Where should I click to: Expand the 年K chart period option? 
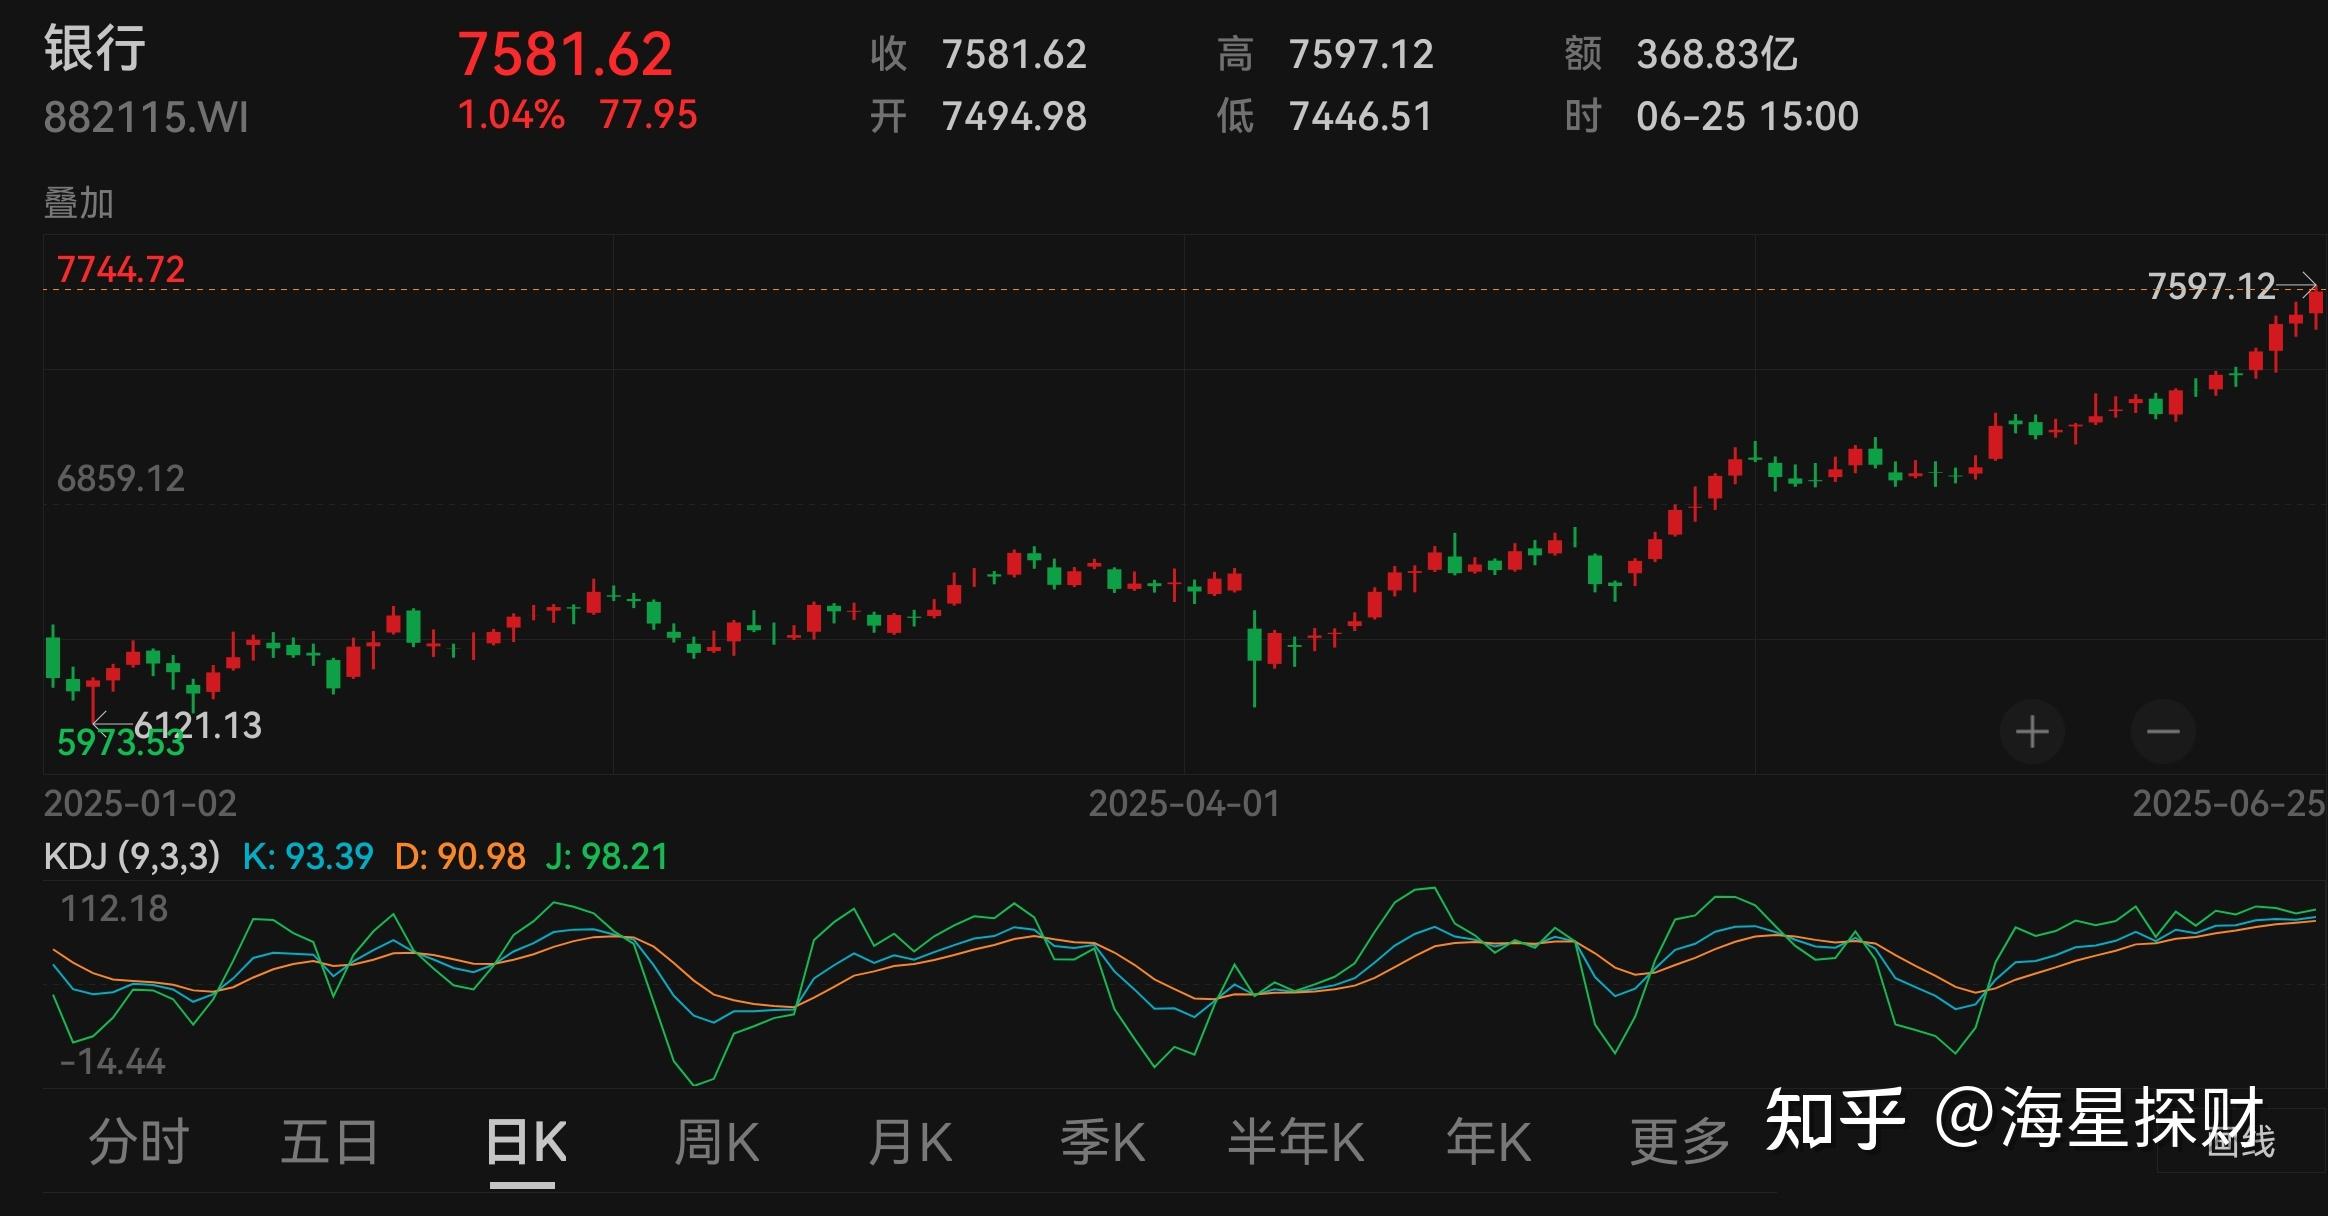(x=1490, y=1140)
